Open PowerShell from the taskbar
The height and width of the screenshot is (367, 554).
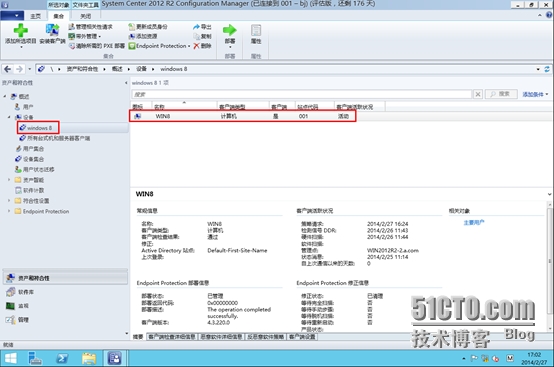pos(62,359)
